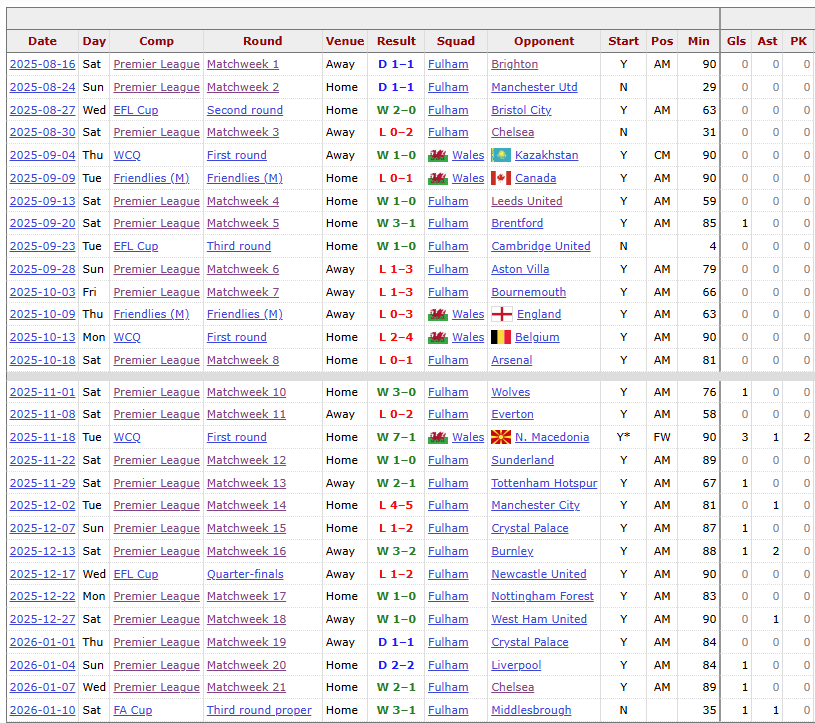This screenshot has height=723, width=815.
Task: Open FA Cup Third round proper link
Action: 259,710
